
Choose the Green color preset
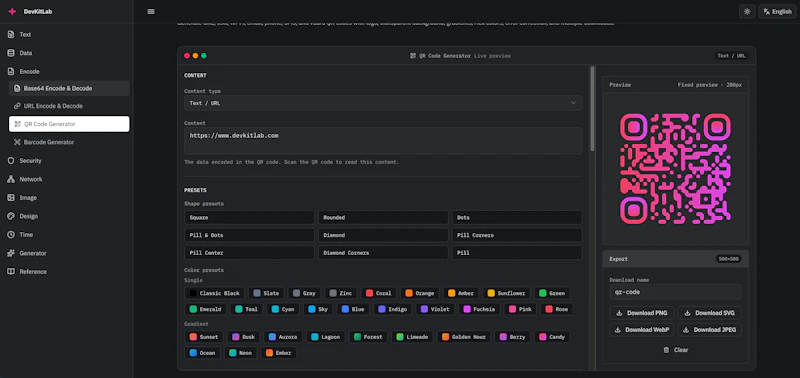coord(552,293)
